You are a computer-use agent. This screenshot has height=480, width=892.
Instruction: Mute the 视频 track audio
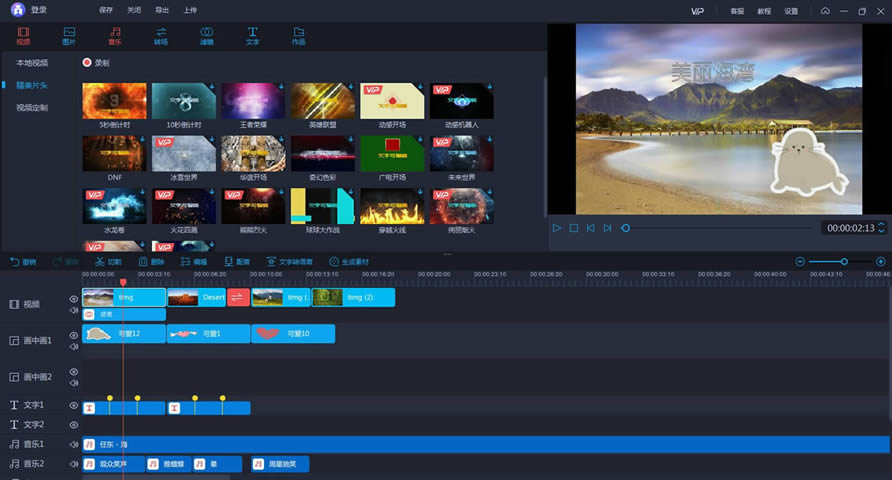73,311
